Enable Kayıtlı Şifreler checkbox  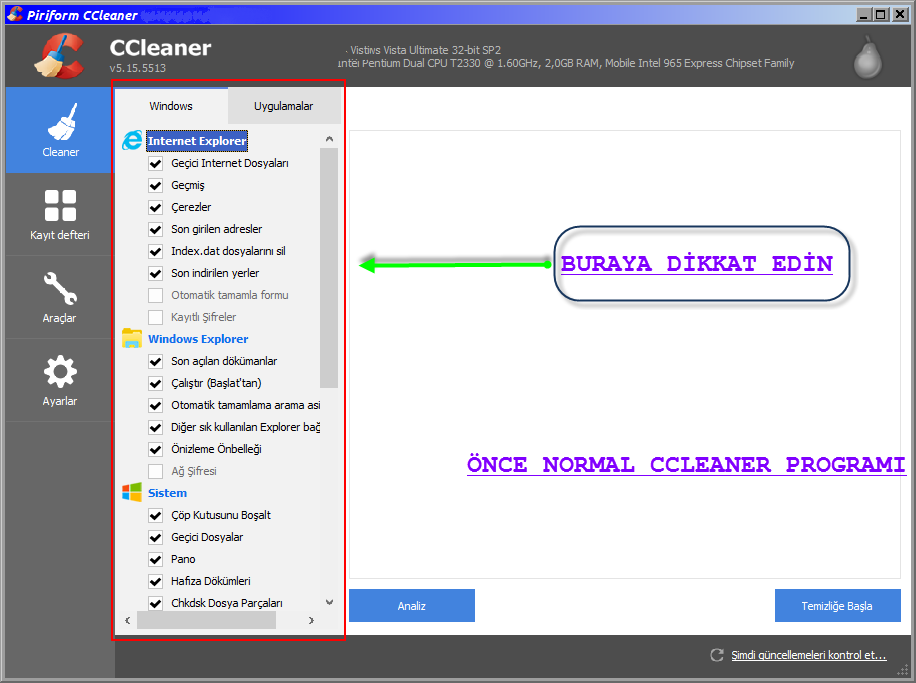(155, 317)
